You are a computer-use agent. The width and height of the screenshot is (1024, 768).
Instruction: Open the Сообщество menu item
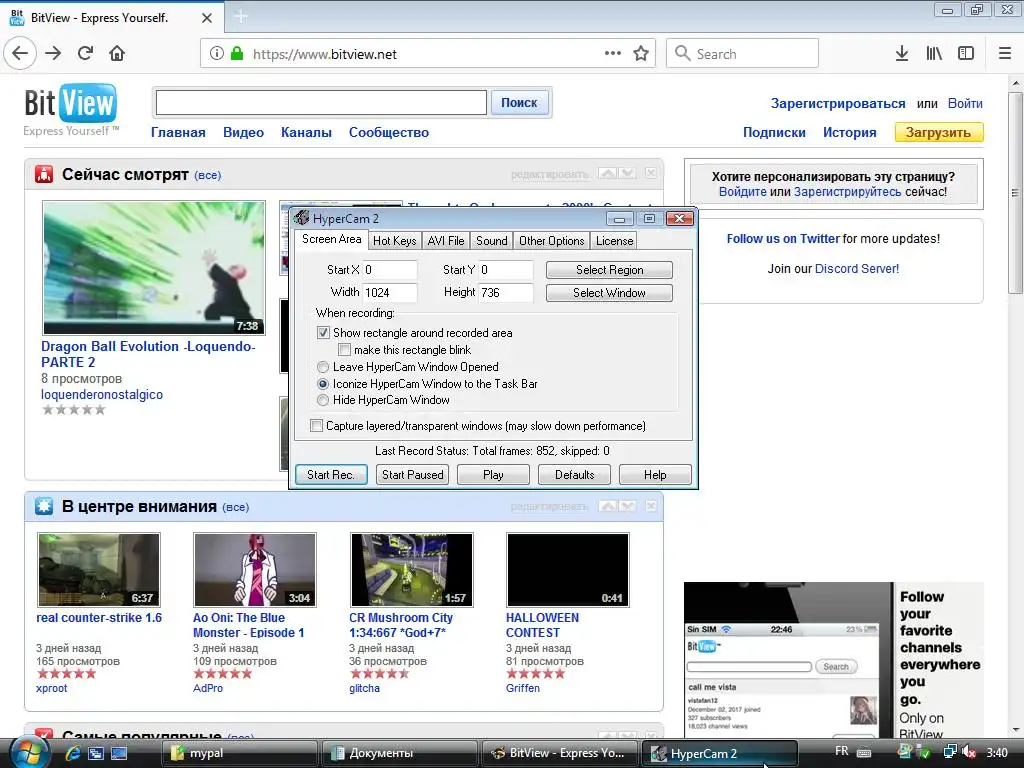[x=389, y=133]
